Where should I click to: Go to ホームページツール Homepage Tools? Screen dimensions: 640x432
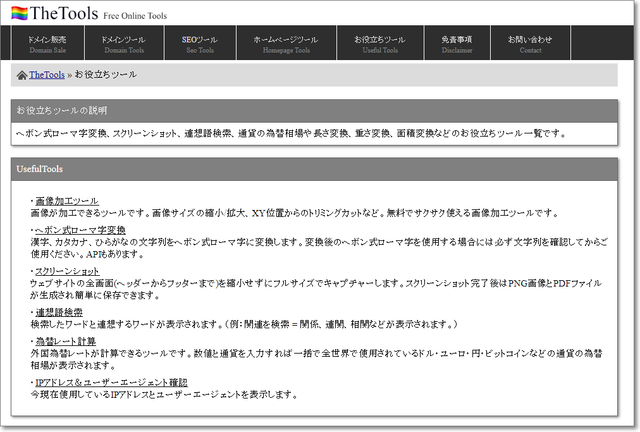tap(283, 43)
